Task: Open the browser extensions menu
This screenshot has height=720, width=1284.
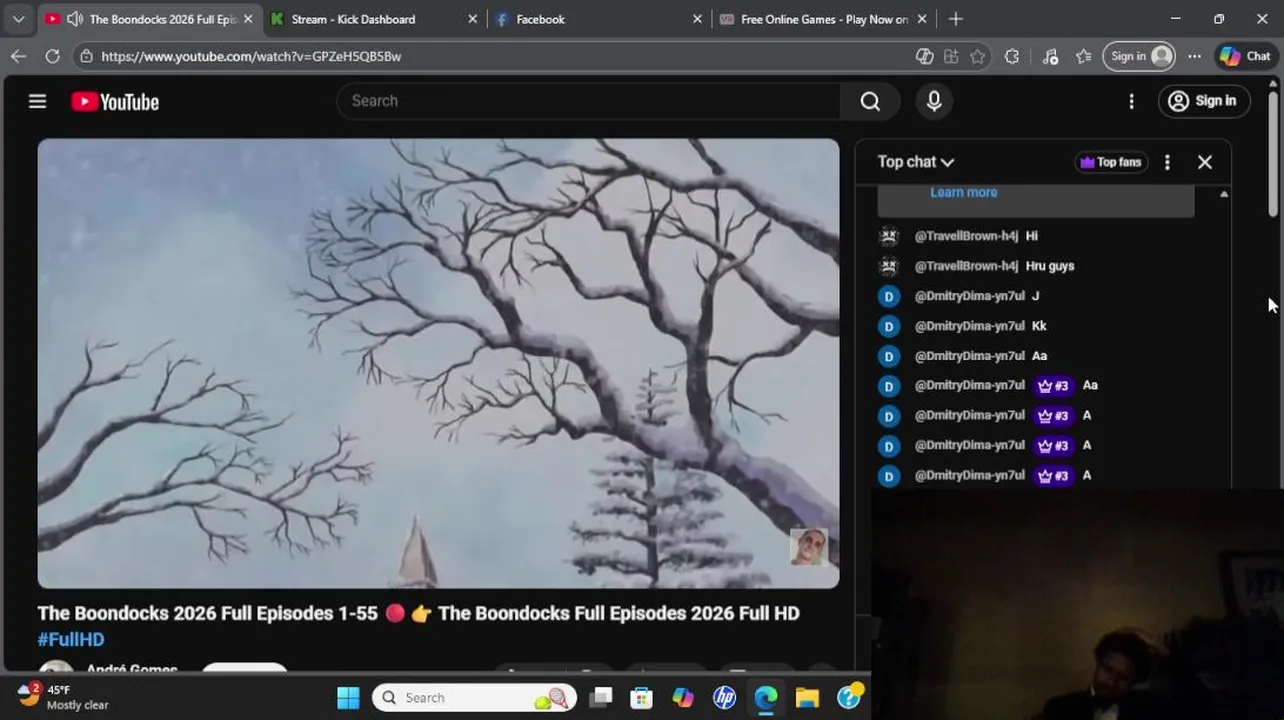Action: click(1012, 56)
